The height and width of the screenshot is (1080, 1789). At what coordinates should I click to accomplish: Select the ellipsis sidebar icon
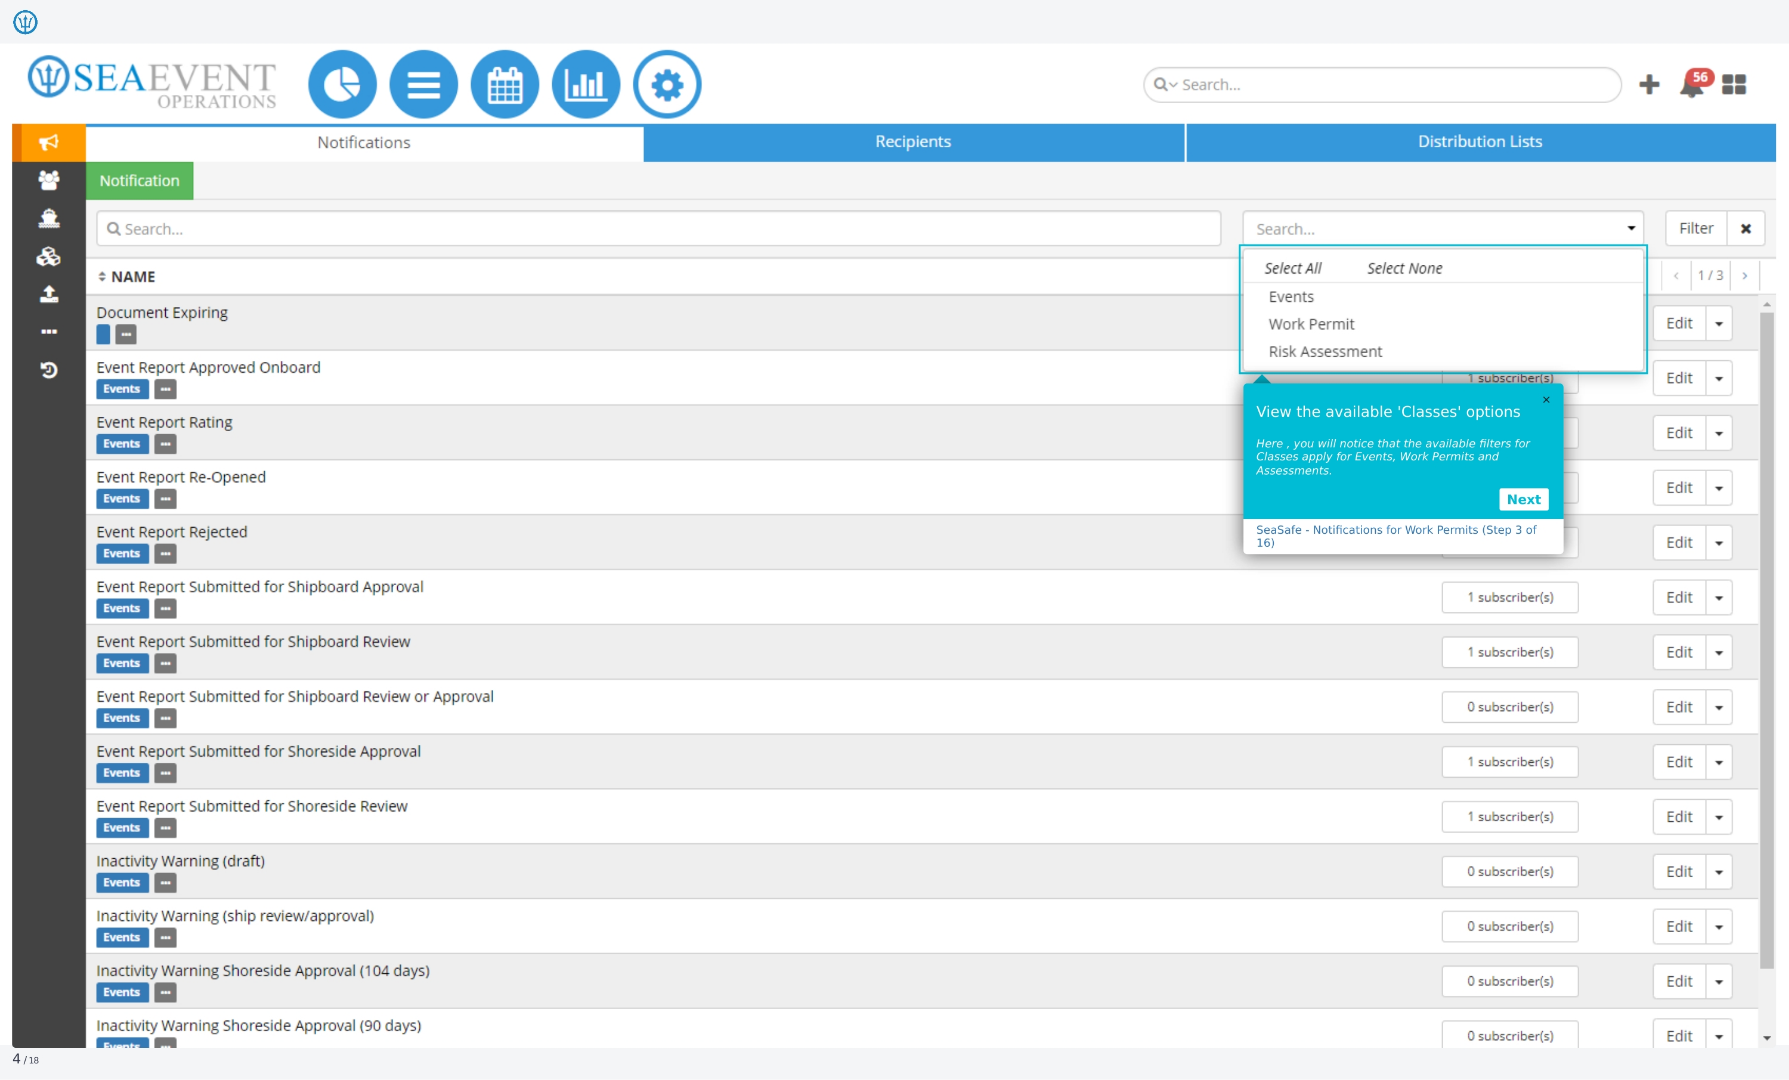tap(49, 331)
